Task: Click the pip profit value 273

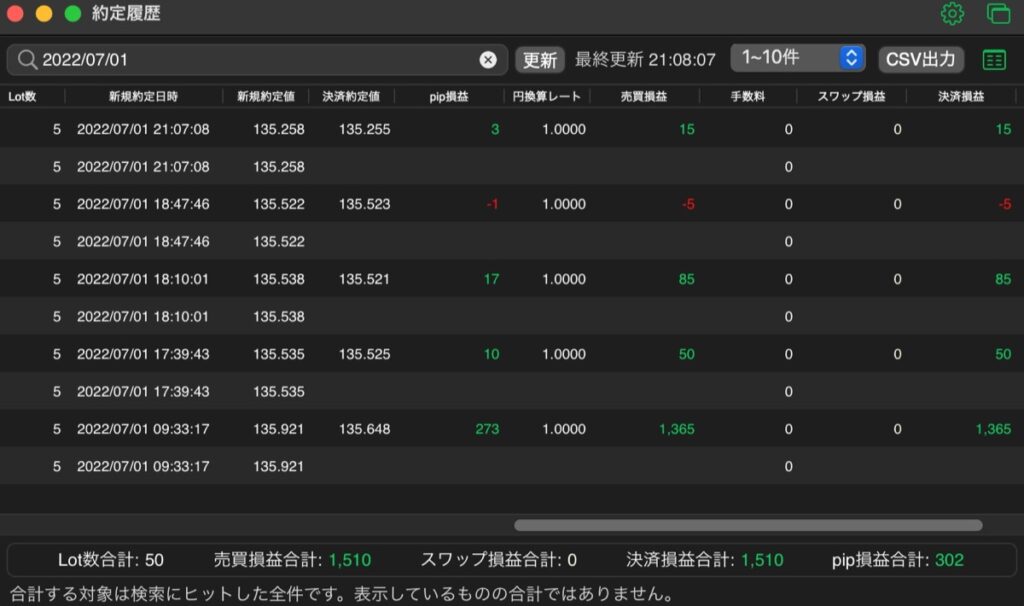Action: point(487,429)
